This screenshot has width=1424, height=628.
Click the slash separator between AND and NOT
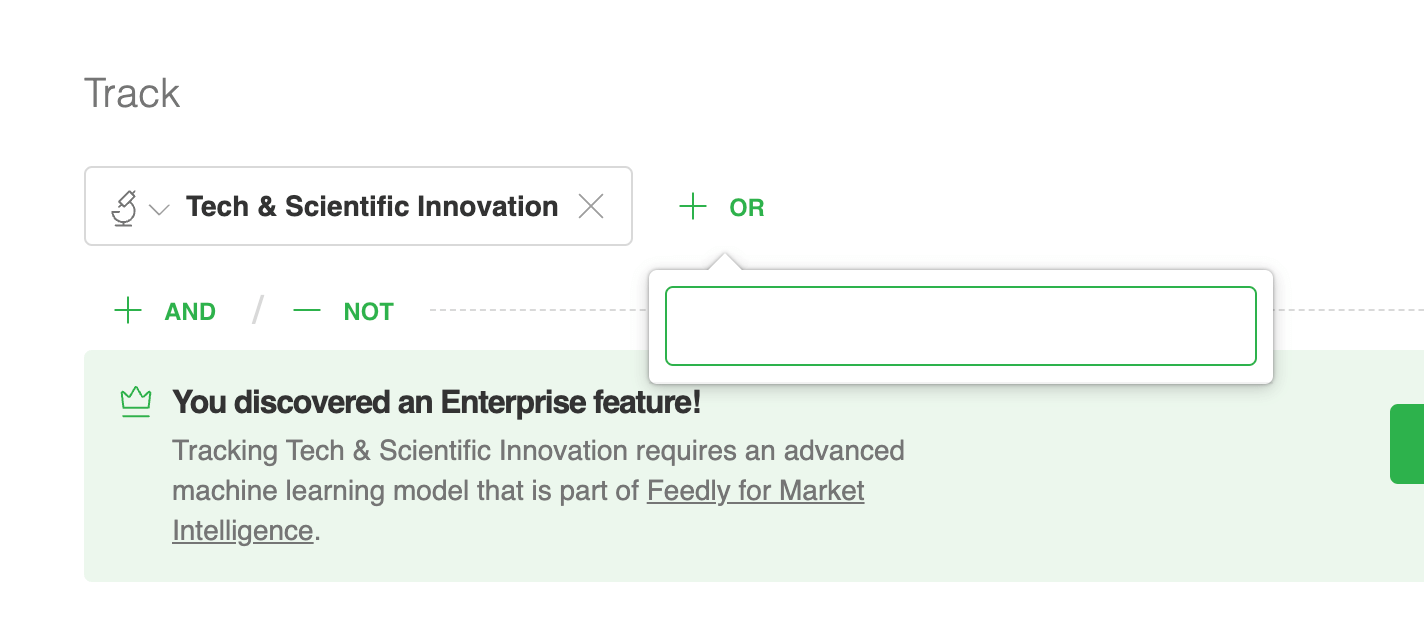[258, 311]
